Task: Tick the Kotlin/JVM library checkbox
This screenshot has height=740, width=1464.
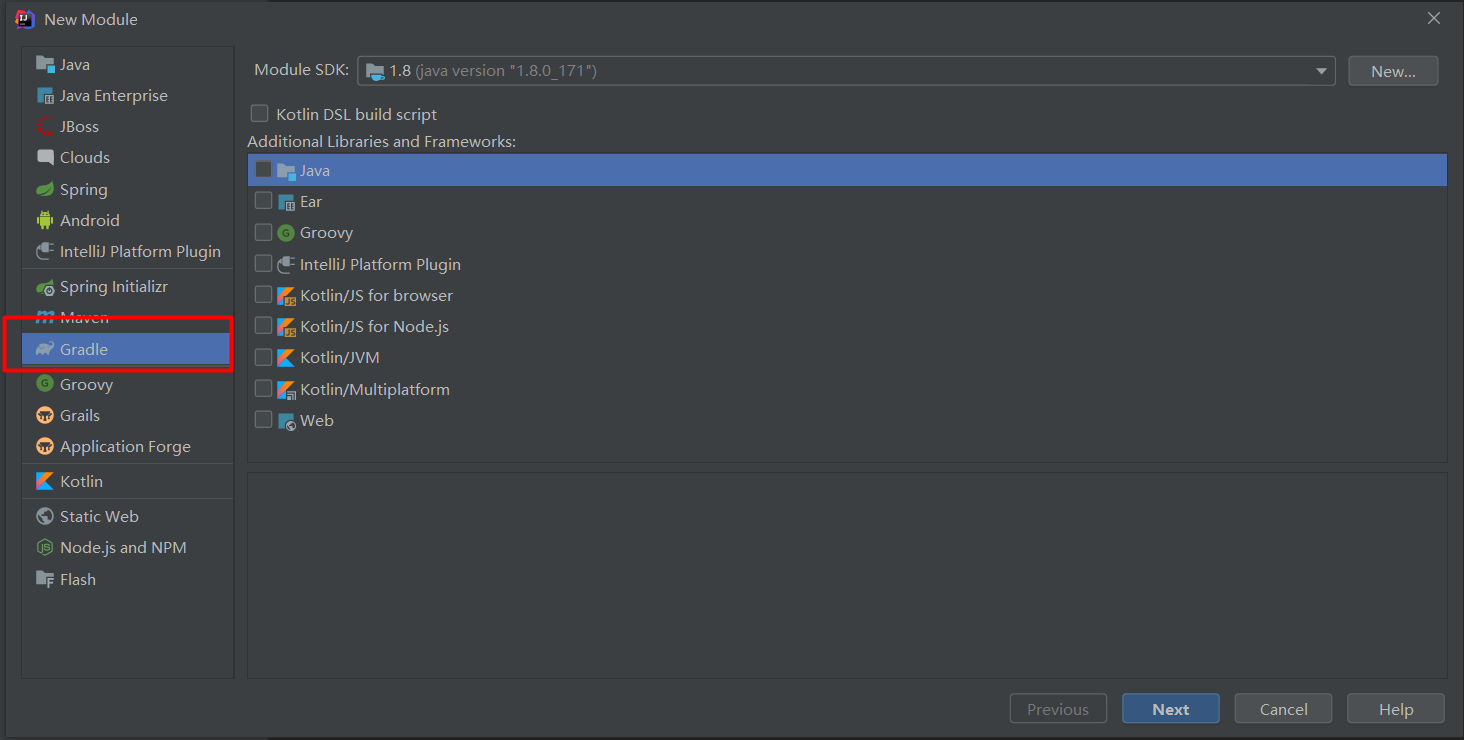Action: point(264,357)
